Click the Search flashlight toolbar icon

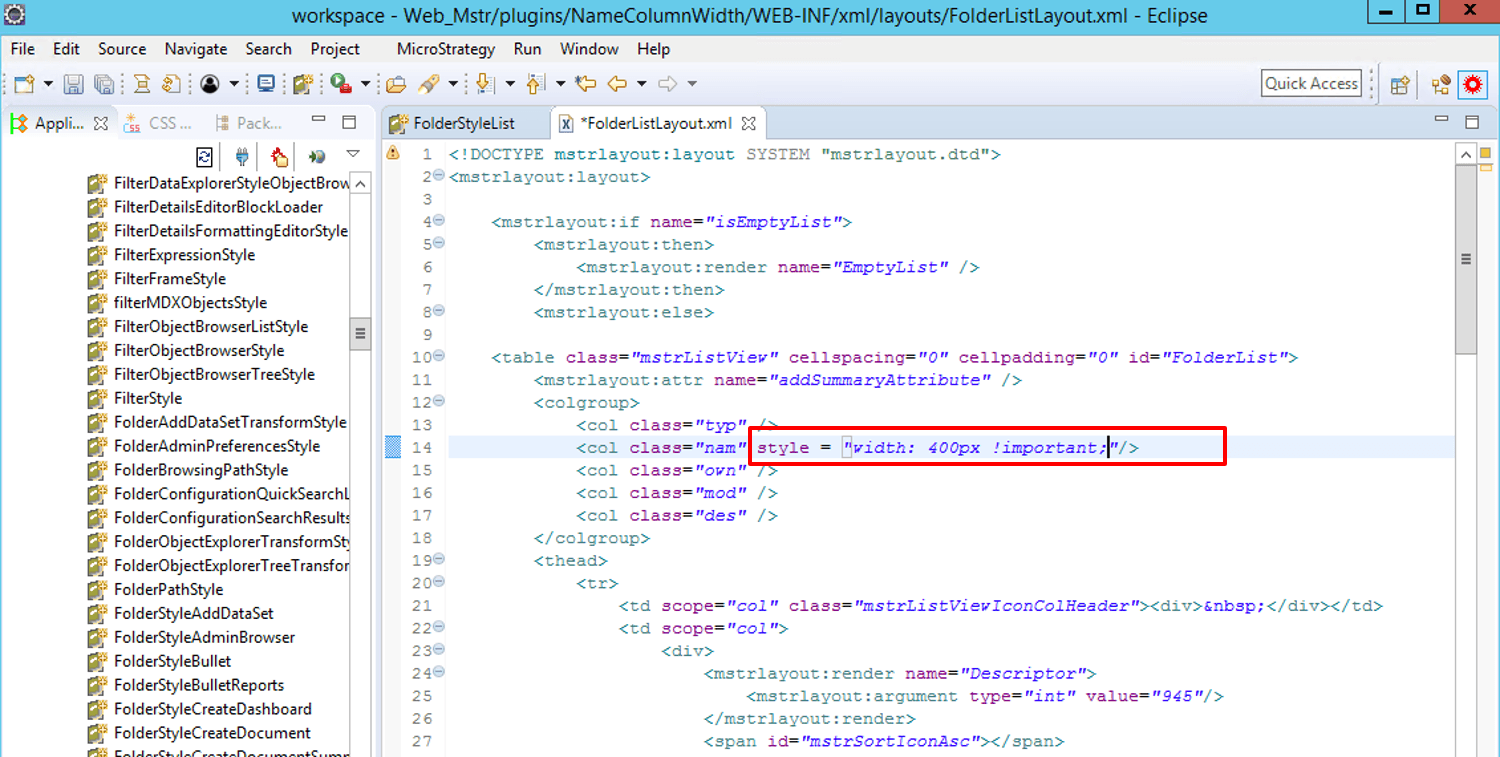point(428,85)
